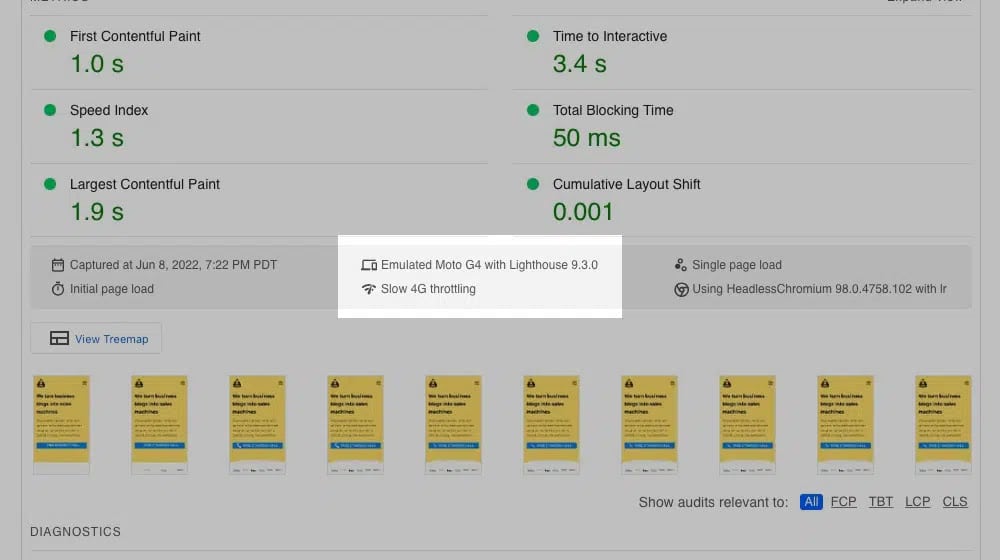
Task: Click the wifi icon beside Slow 4G throttling
Action: pos(369,289)
